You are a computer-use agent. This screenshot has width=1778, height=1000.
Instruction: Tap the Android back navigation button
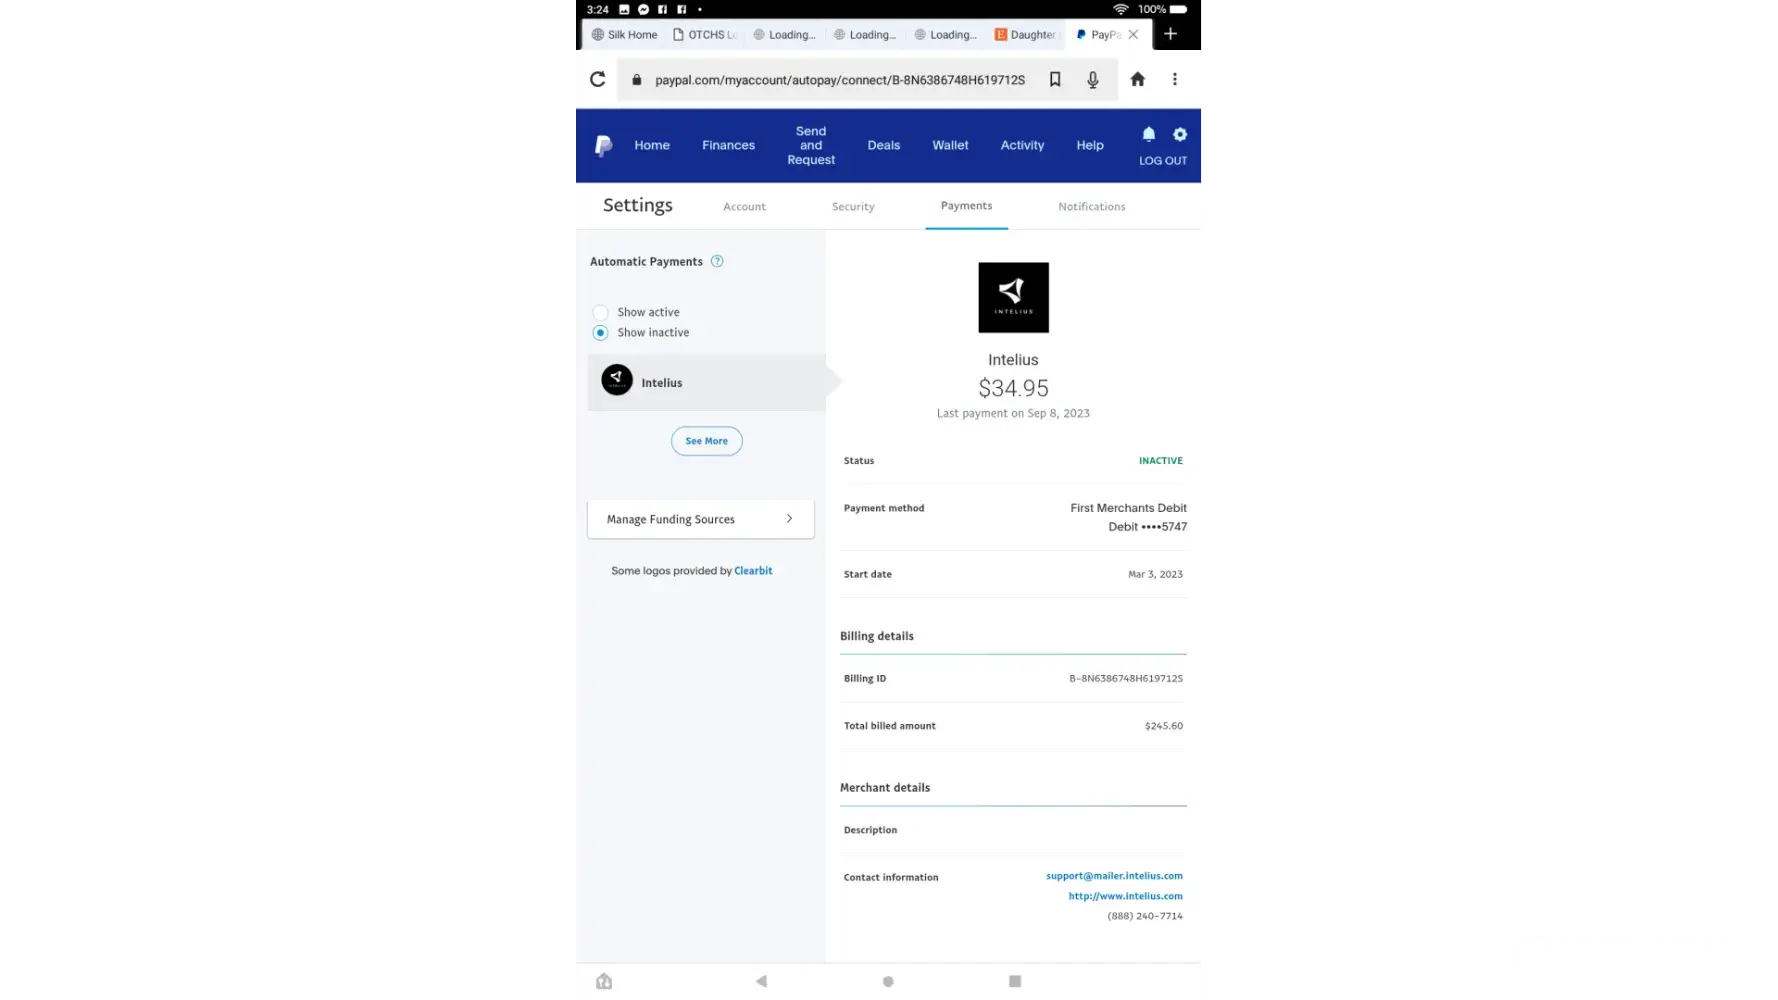tap(761, 981)
